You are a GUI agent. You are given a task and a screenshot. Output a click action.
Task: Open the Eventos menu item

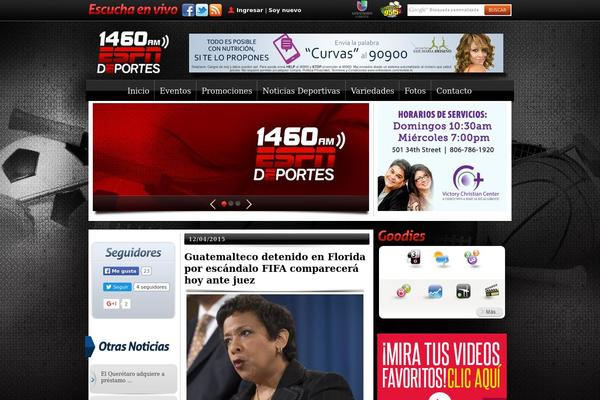175,91
